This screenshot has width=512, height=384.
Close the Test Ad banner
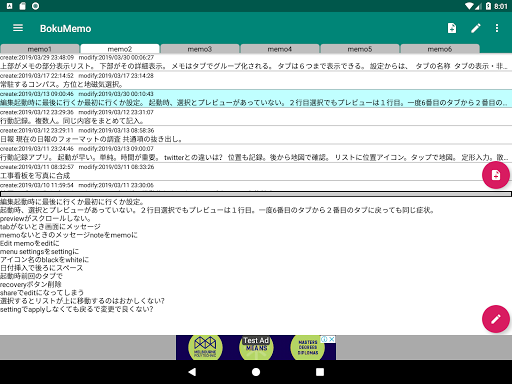coord(332,339)
